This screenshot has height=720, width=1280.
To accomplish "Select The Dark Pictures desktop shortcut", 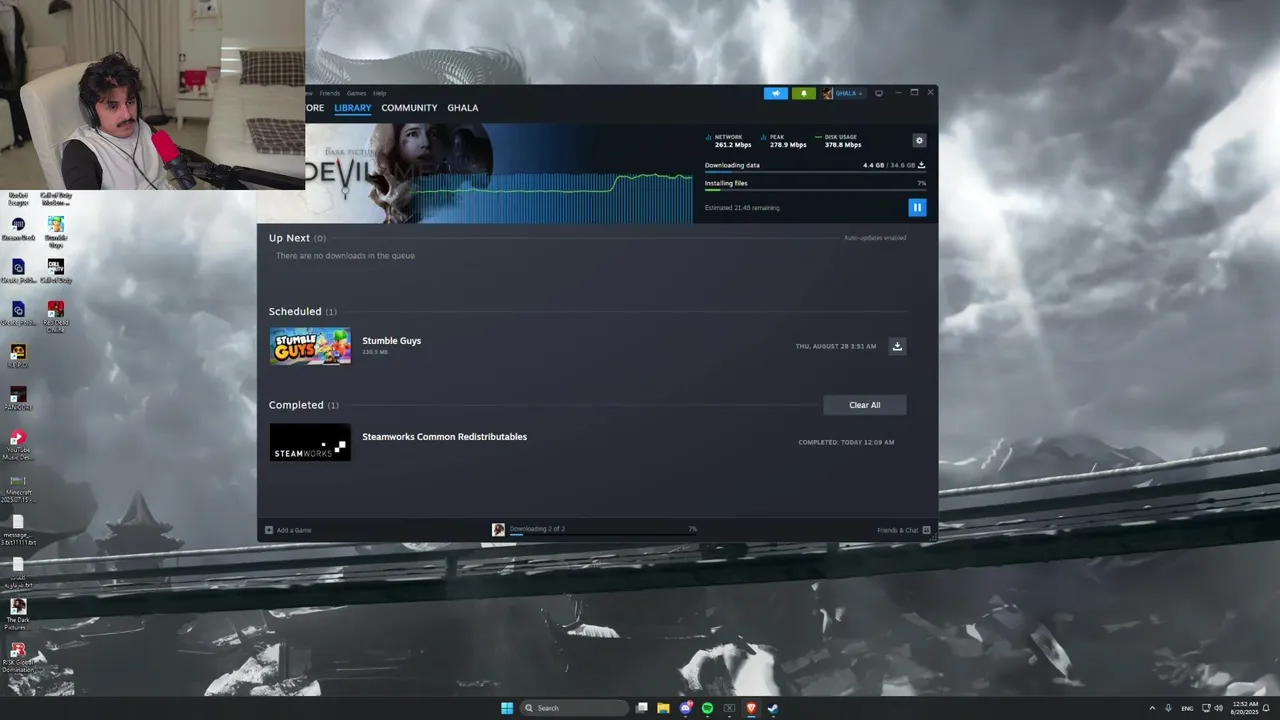I will [18, 614].
